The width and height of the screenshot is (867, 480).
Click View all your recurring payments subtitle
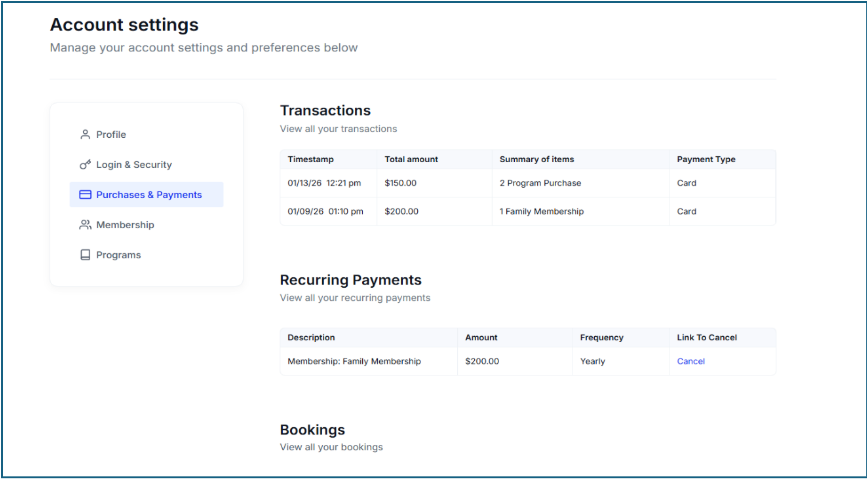tap(355, 298)
